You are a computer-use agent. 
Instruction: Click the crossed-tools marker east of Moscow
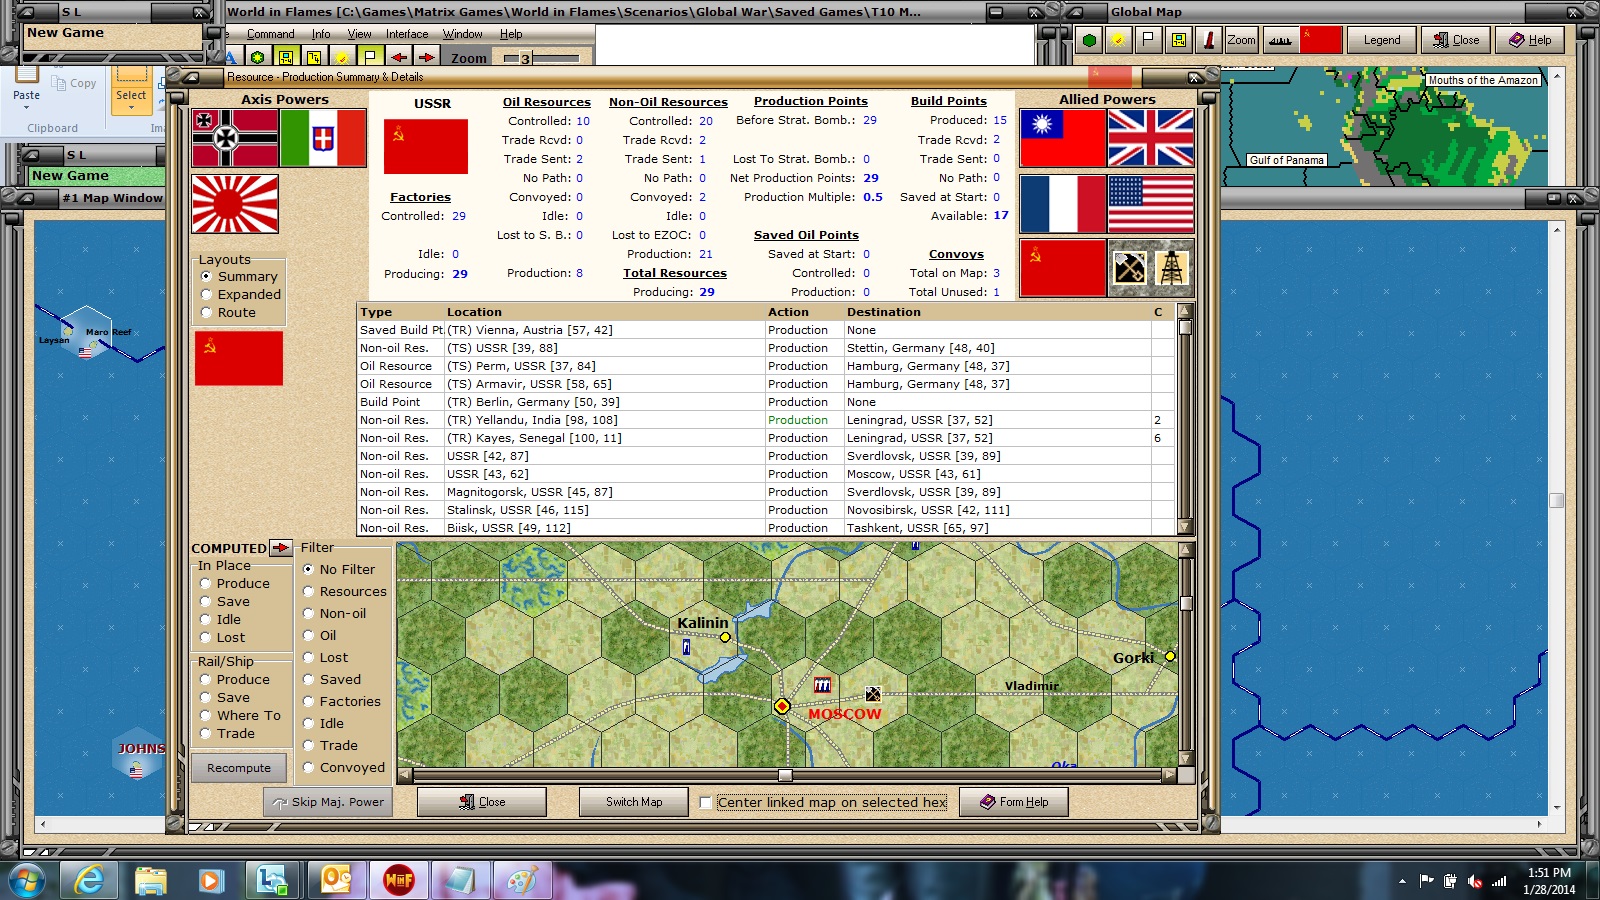click(x=873, y=693)
